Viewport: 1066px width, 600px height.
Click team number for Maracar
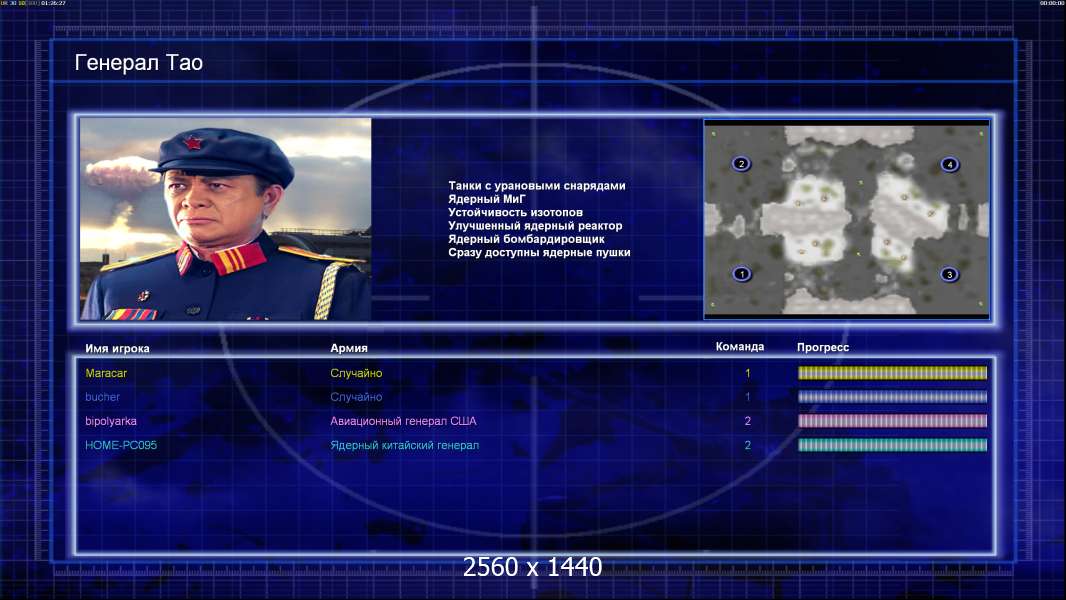pos(748,373)
